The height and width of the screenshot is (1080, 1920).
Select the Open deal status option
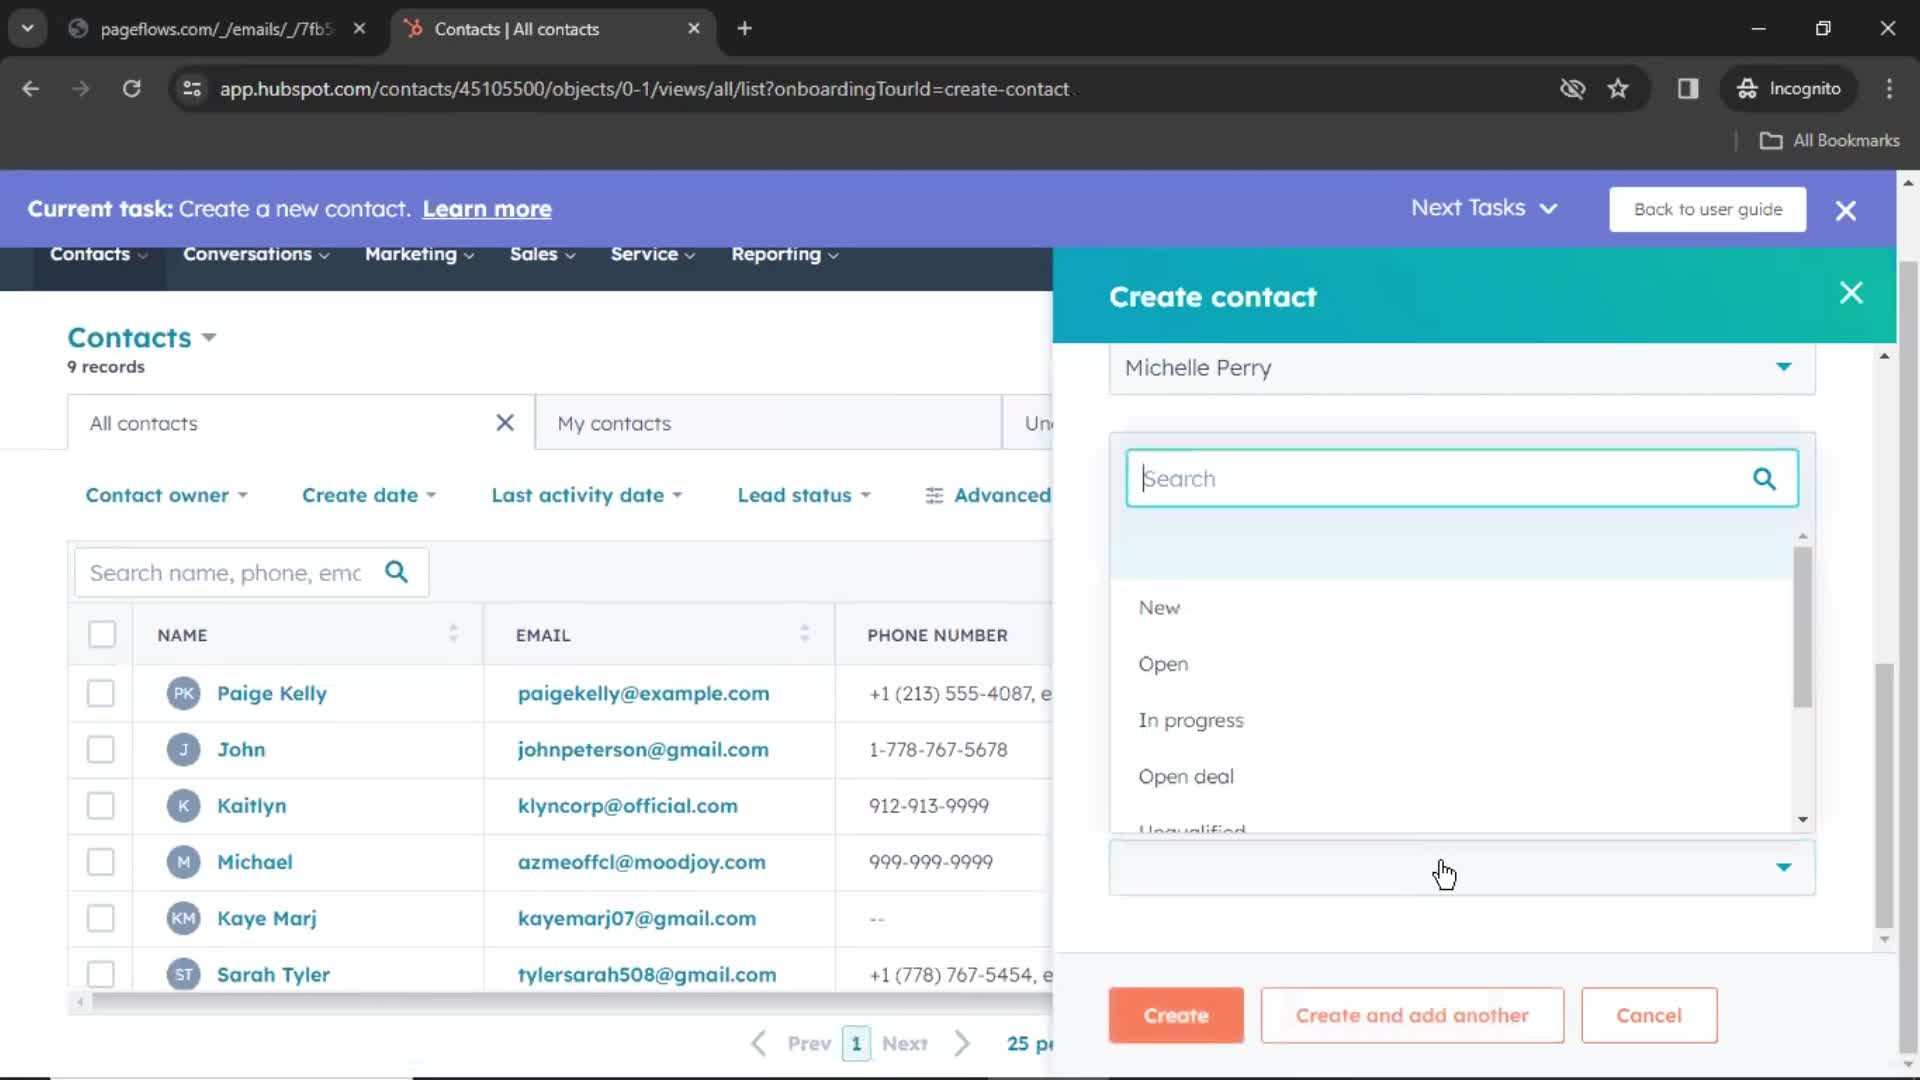pyautogui.click(x=1450, y=777)
